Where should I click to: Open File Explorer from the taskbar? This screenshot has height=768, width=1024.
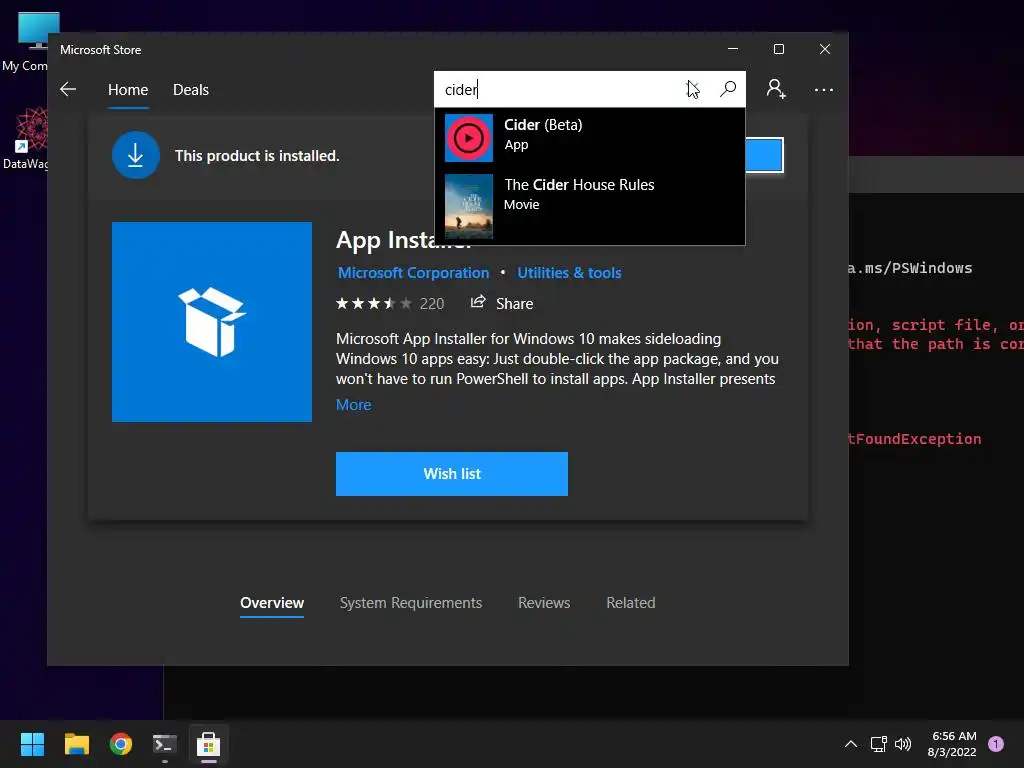coord(76,744)
